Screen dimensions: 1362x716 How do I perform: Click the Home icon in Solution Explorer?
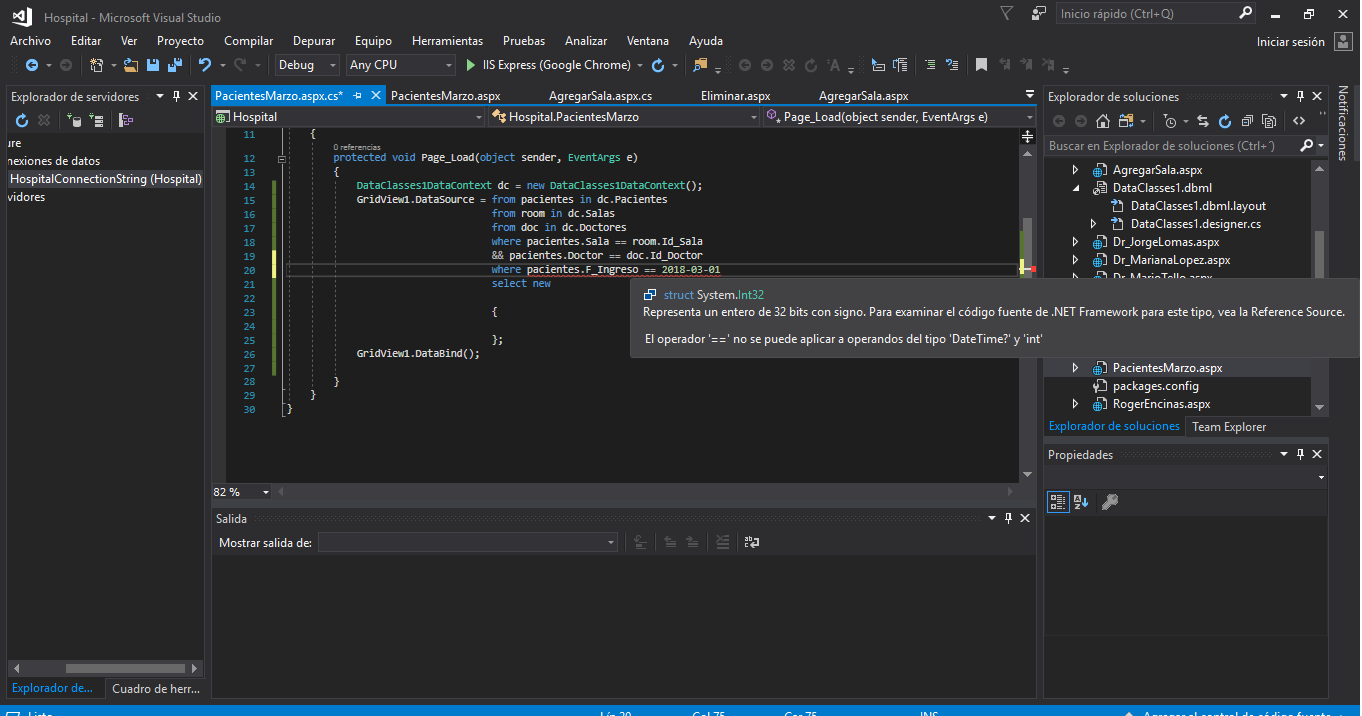point(1102,121)
